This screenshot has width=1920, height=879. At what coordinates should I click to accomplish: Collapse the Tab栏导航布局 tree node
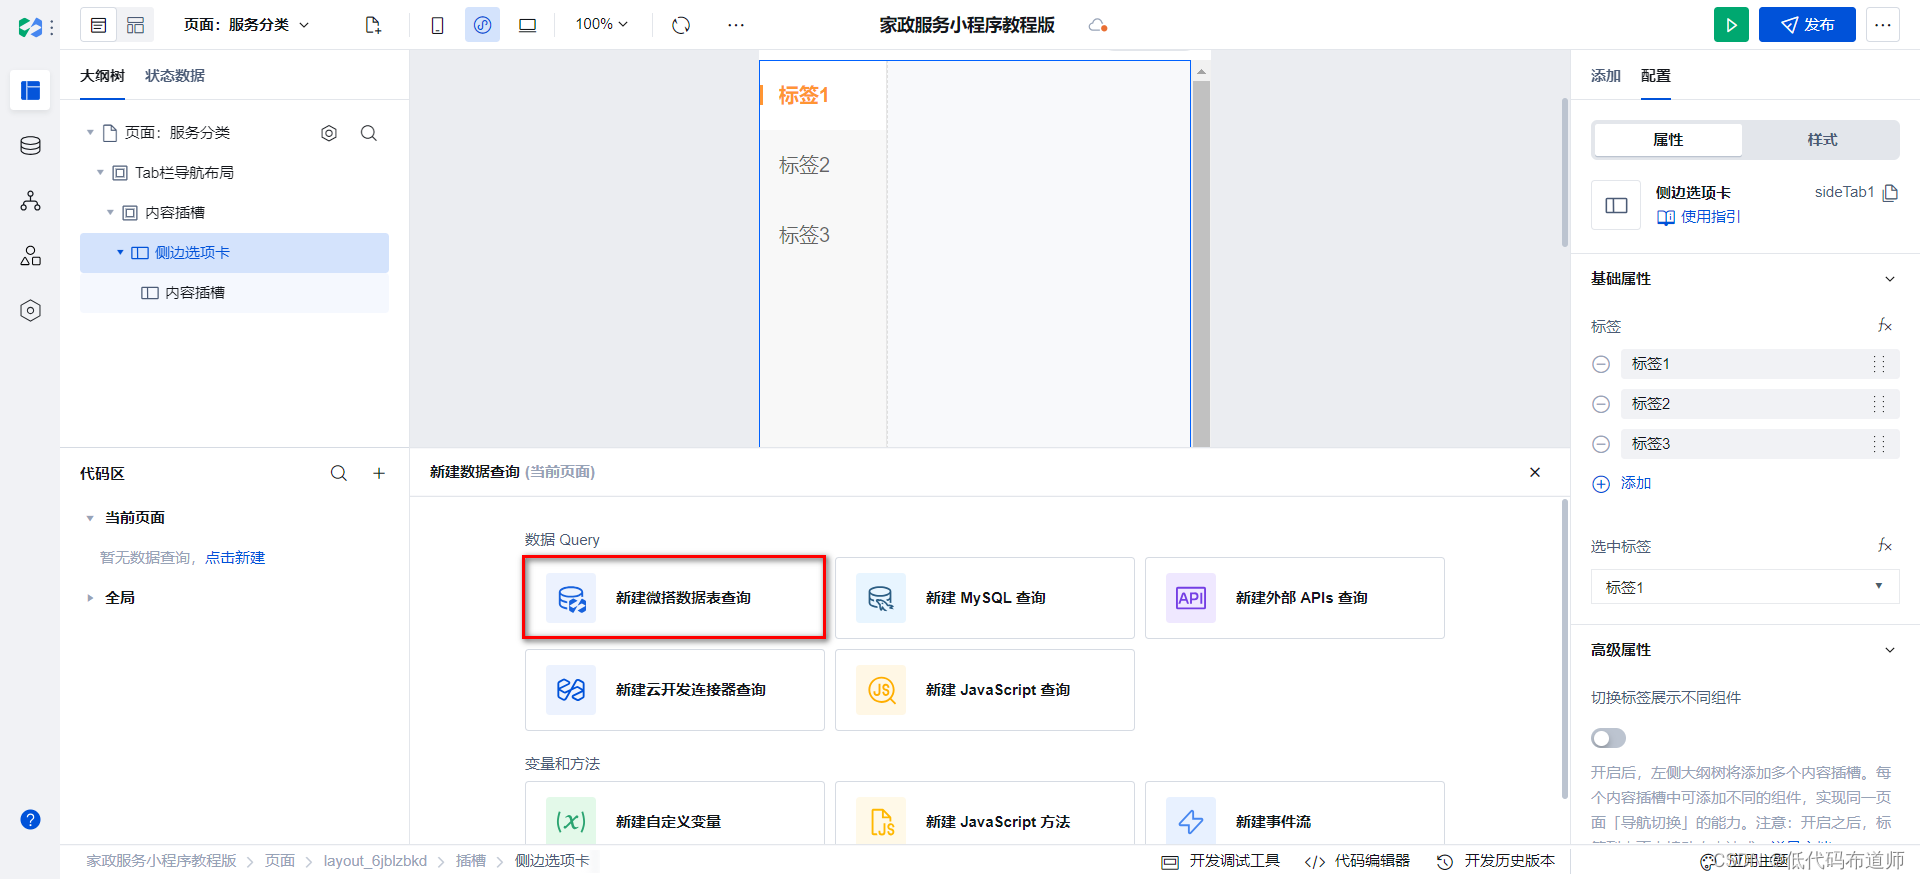pyautogui.click(x=100, y=173)
